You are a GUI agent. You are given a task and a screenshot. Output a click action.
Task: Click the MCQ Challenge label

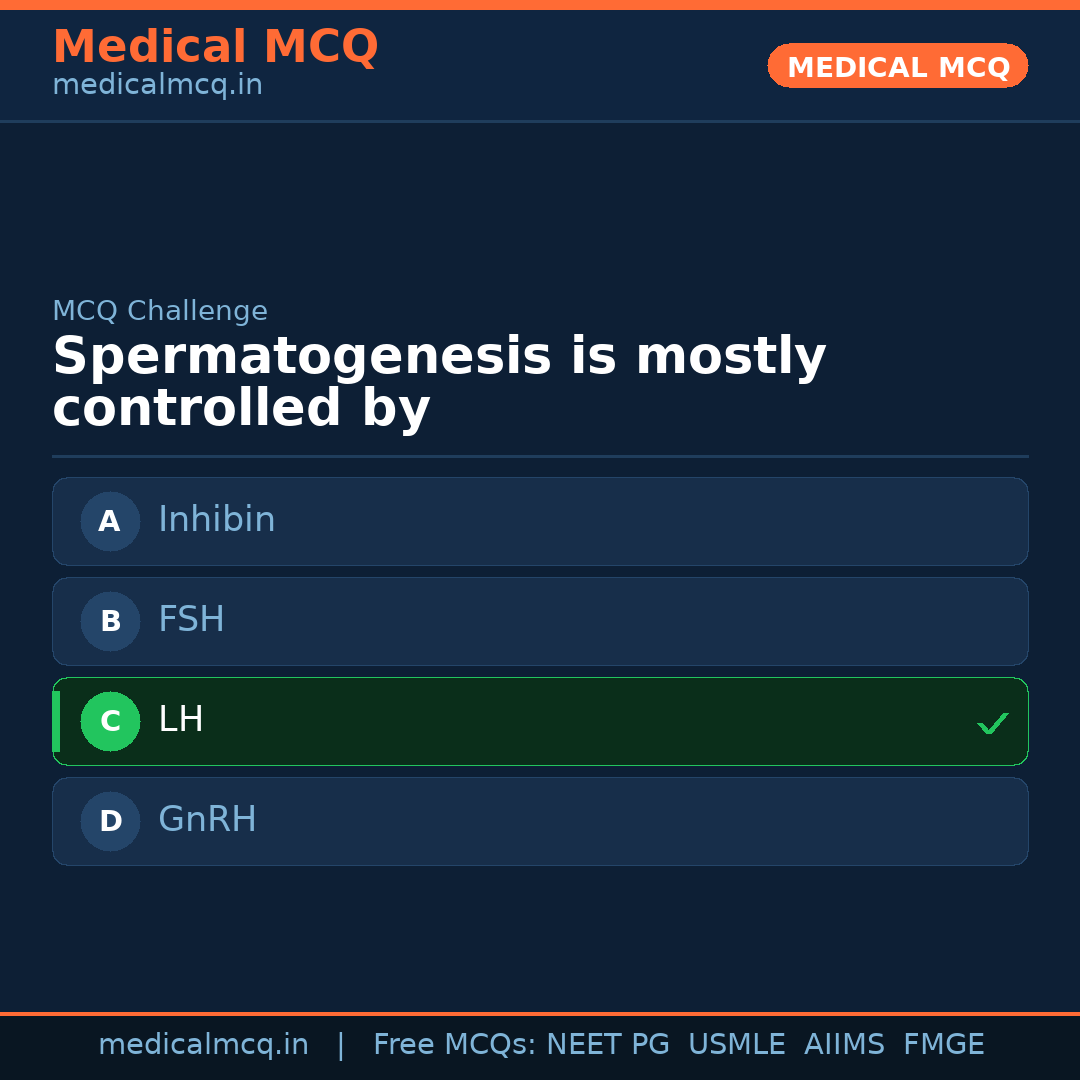[160, 311]
